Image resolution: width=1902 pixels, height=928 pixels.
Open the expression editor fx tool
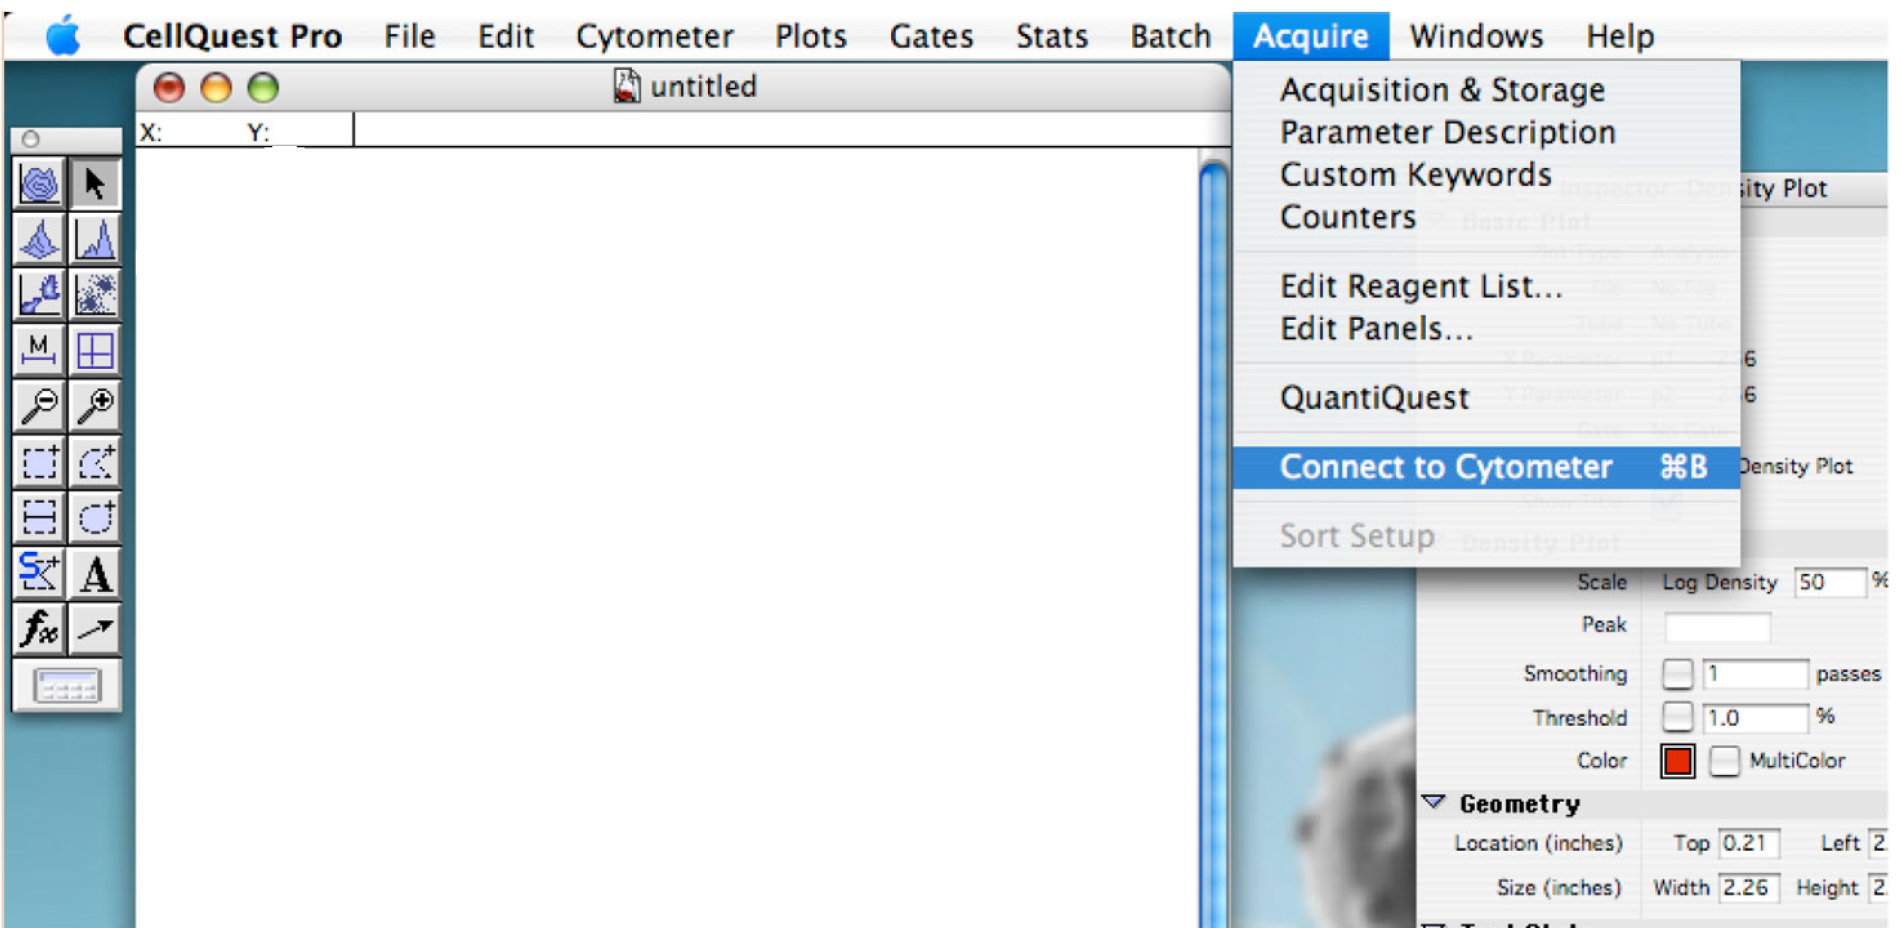point(40,629)
